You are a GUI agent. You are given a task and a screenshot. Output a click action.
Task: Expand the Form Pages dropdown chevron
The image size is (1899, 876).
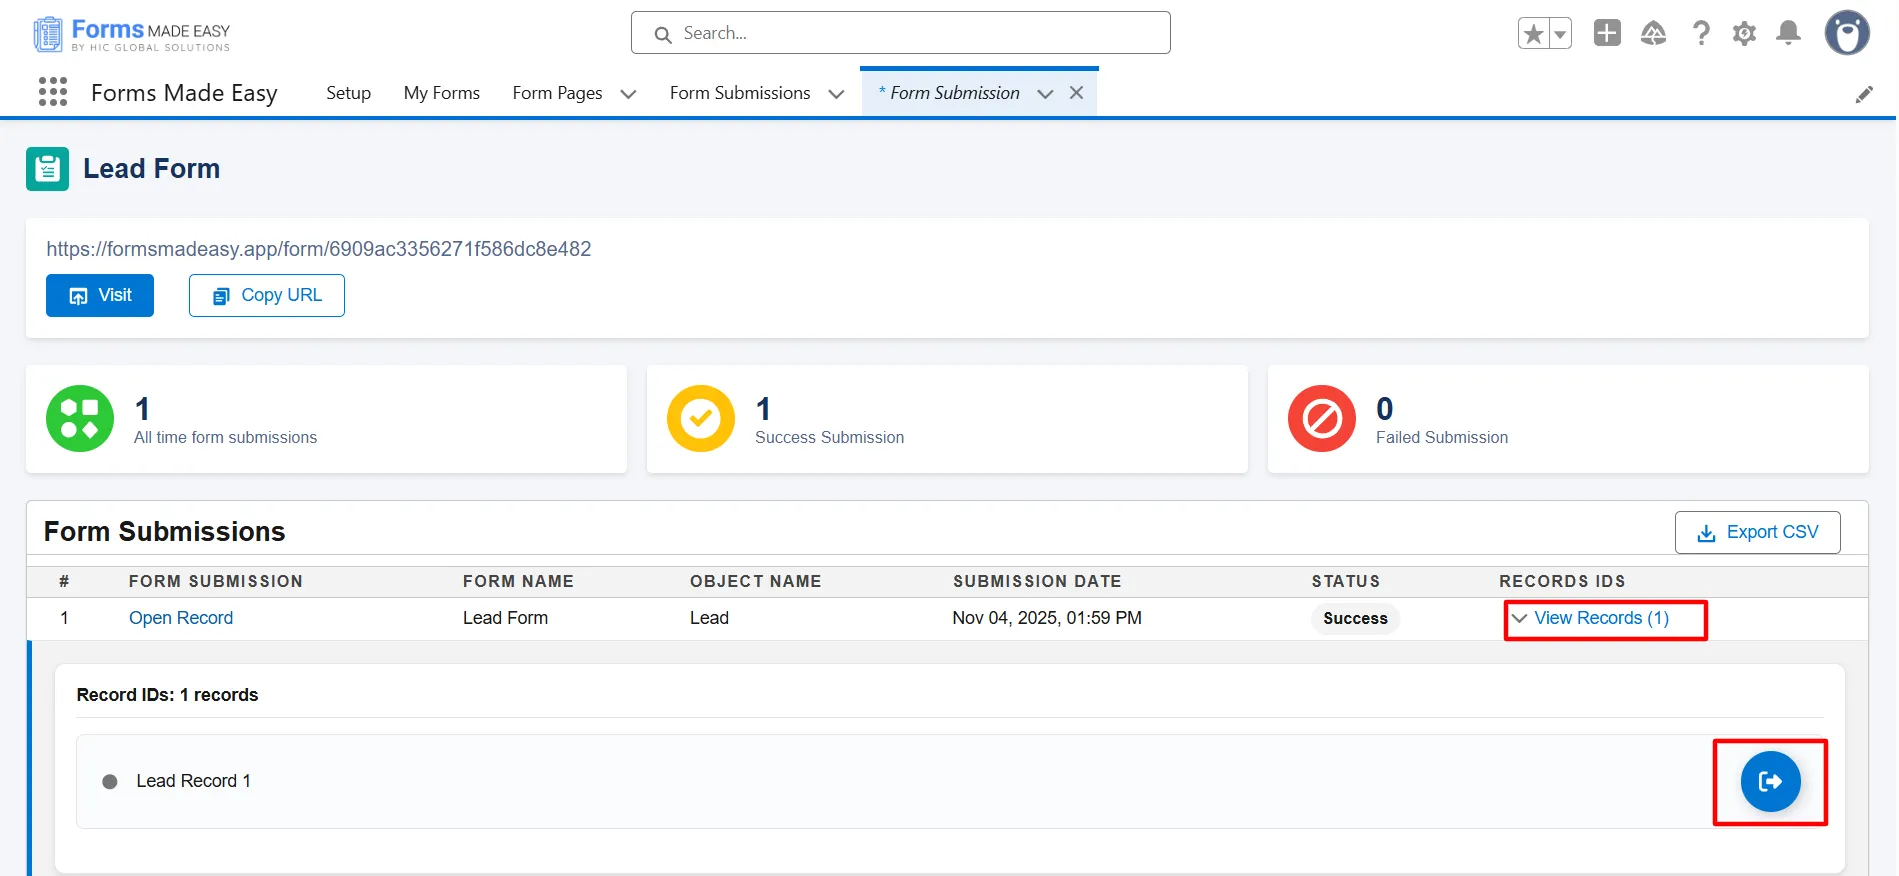(x=628, y=94)
